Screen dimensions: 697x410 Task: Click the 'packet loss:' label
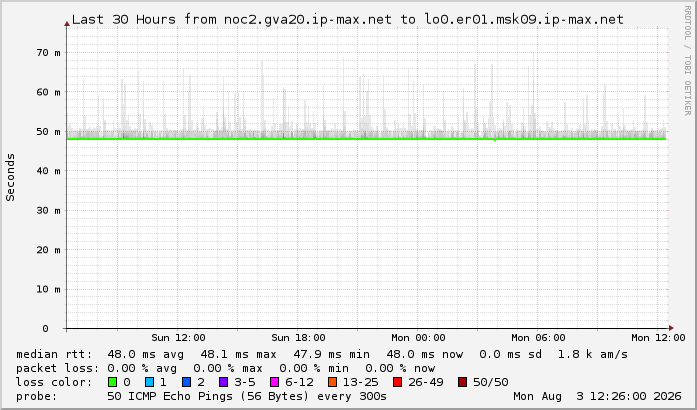pyautogui.click(x=57, y=368)
